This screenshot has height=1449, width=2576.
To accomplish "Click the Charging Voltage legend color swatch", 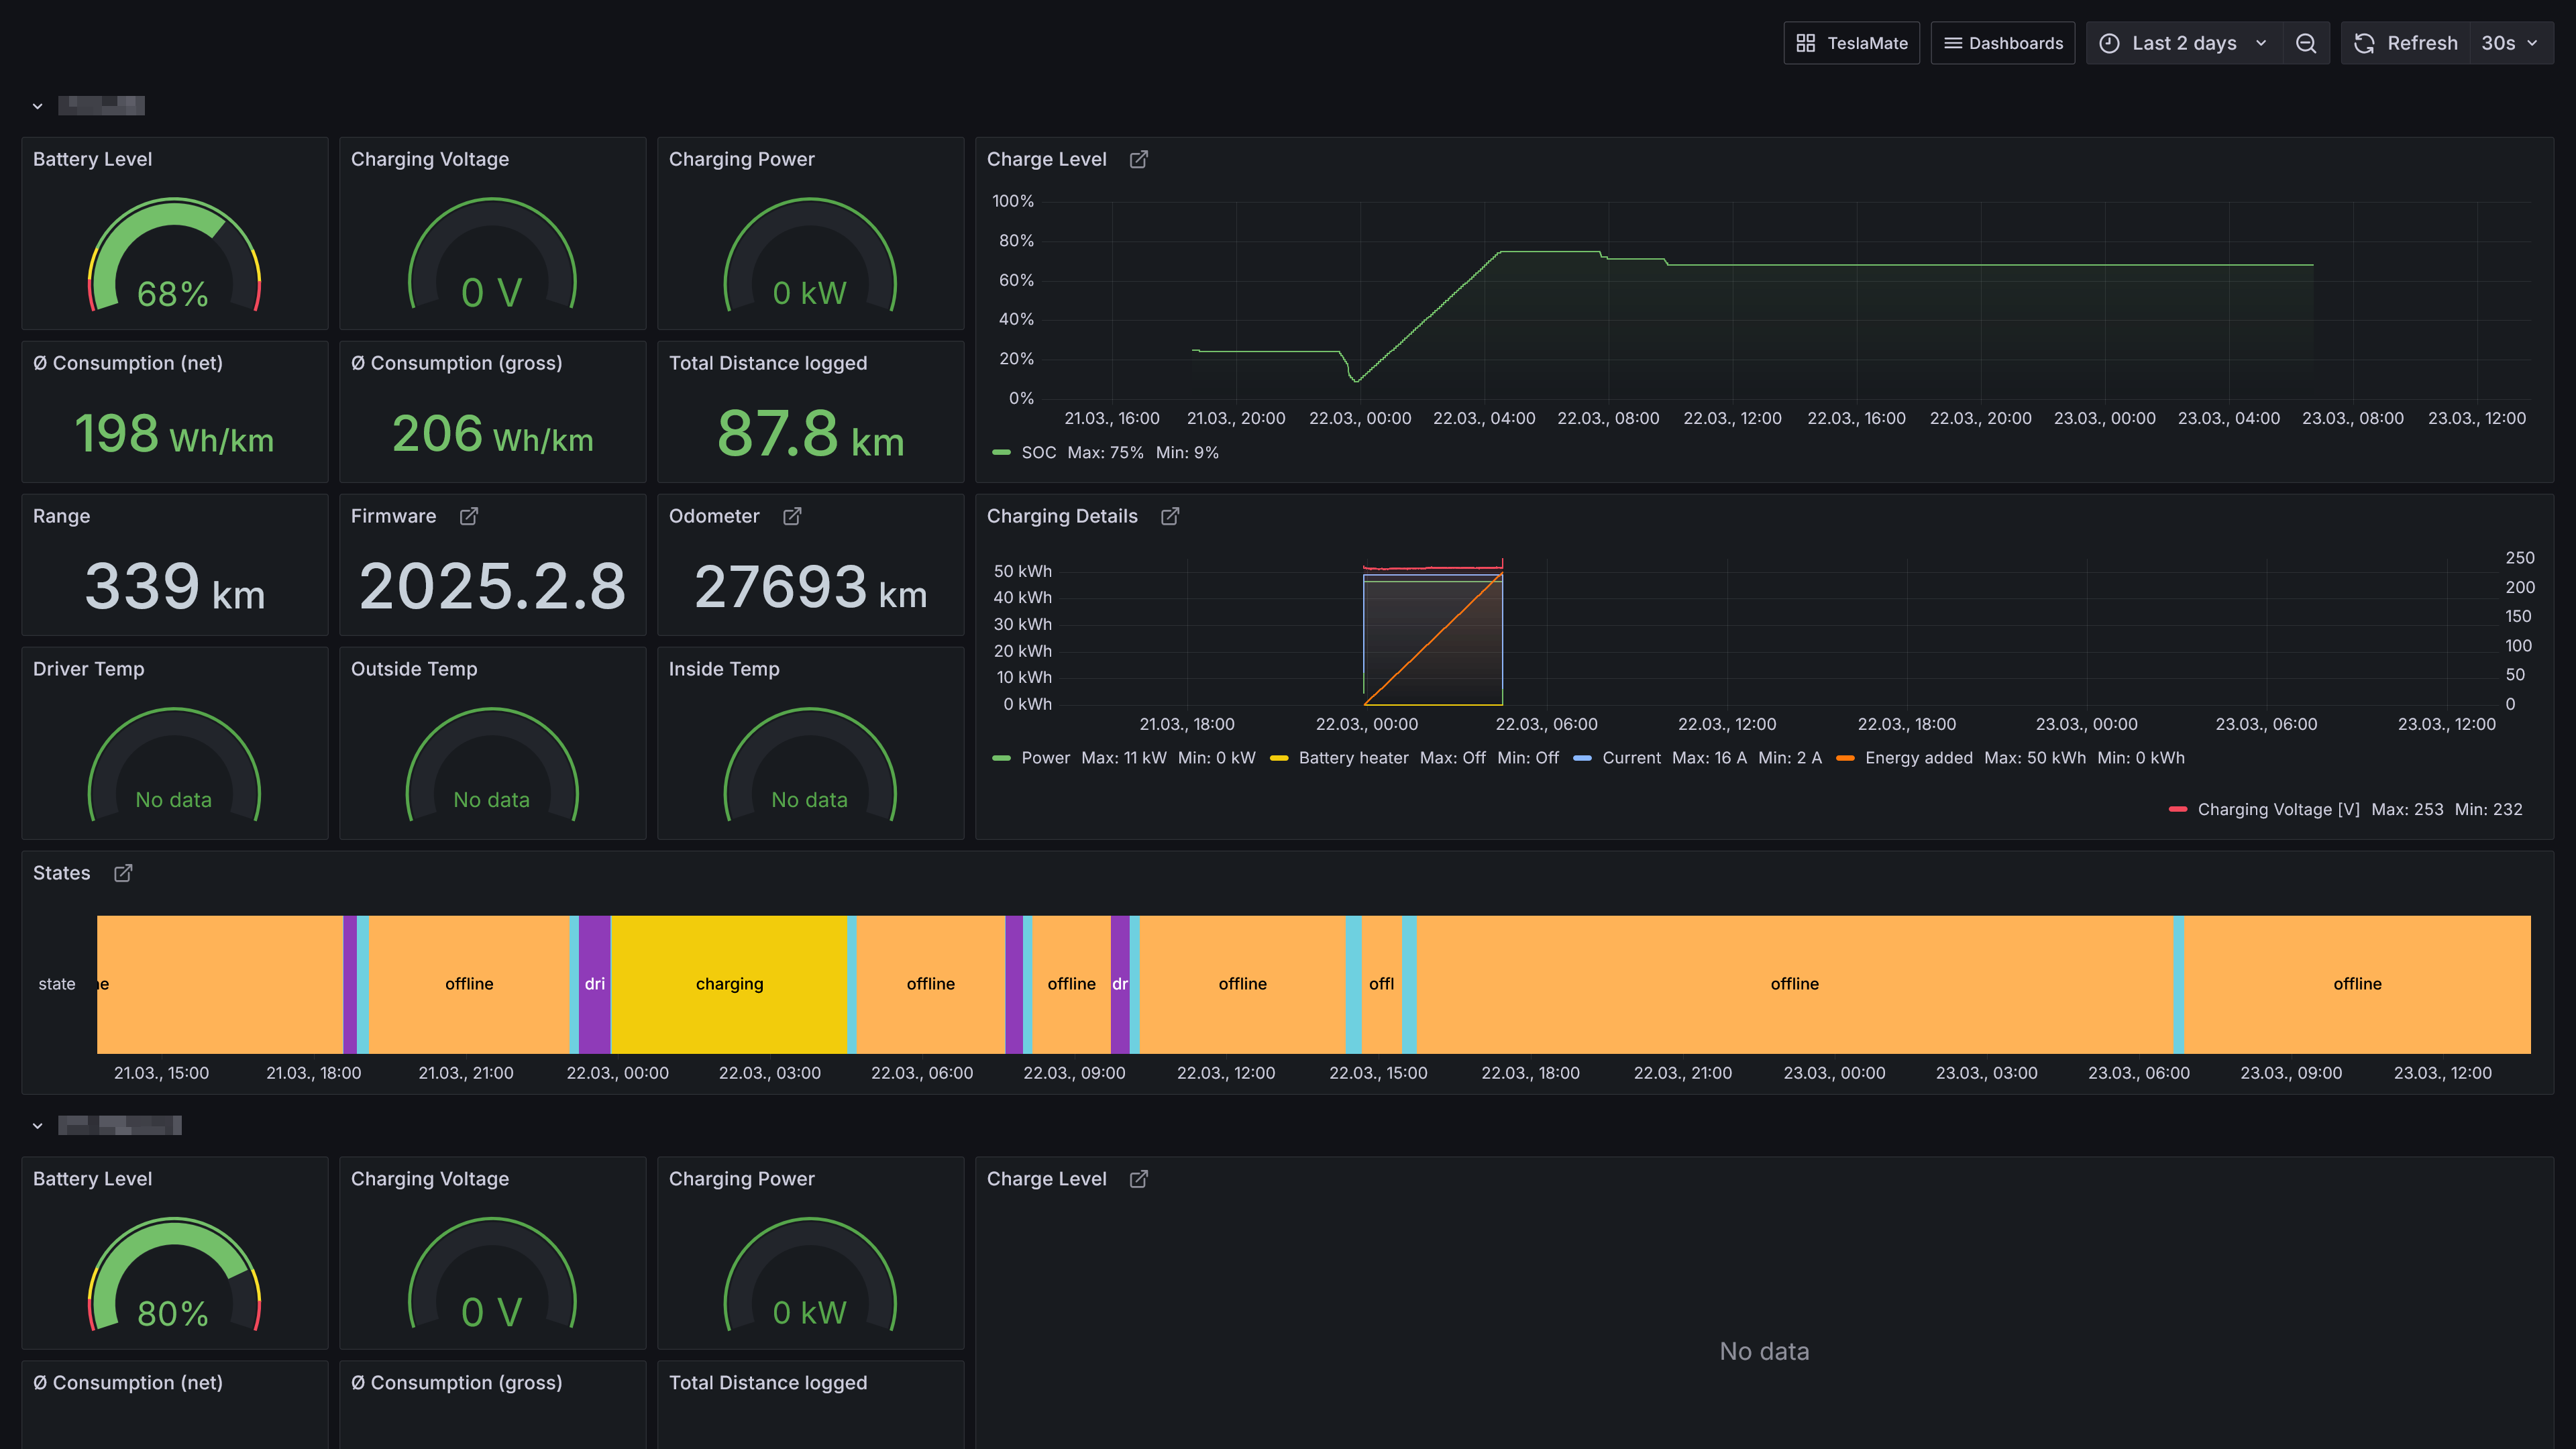I will 2177,810.
